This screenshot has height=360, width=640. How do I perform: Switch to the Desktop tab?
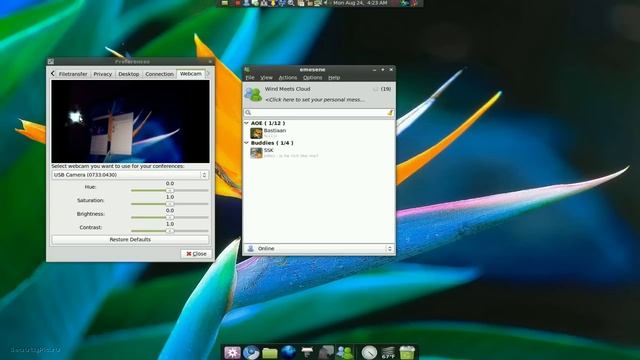coord(129,74)
